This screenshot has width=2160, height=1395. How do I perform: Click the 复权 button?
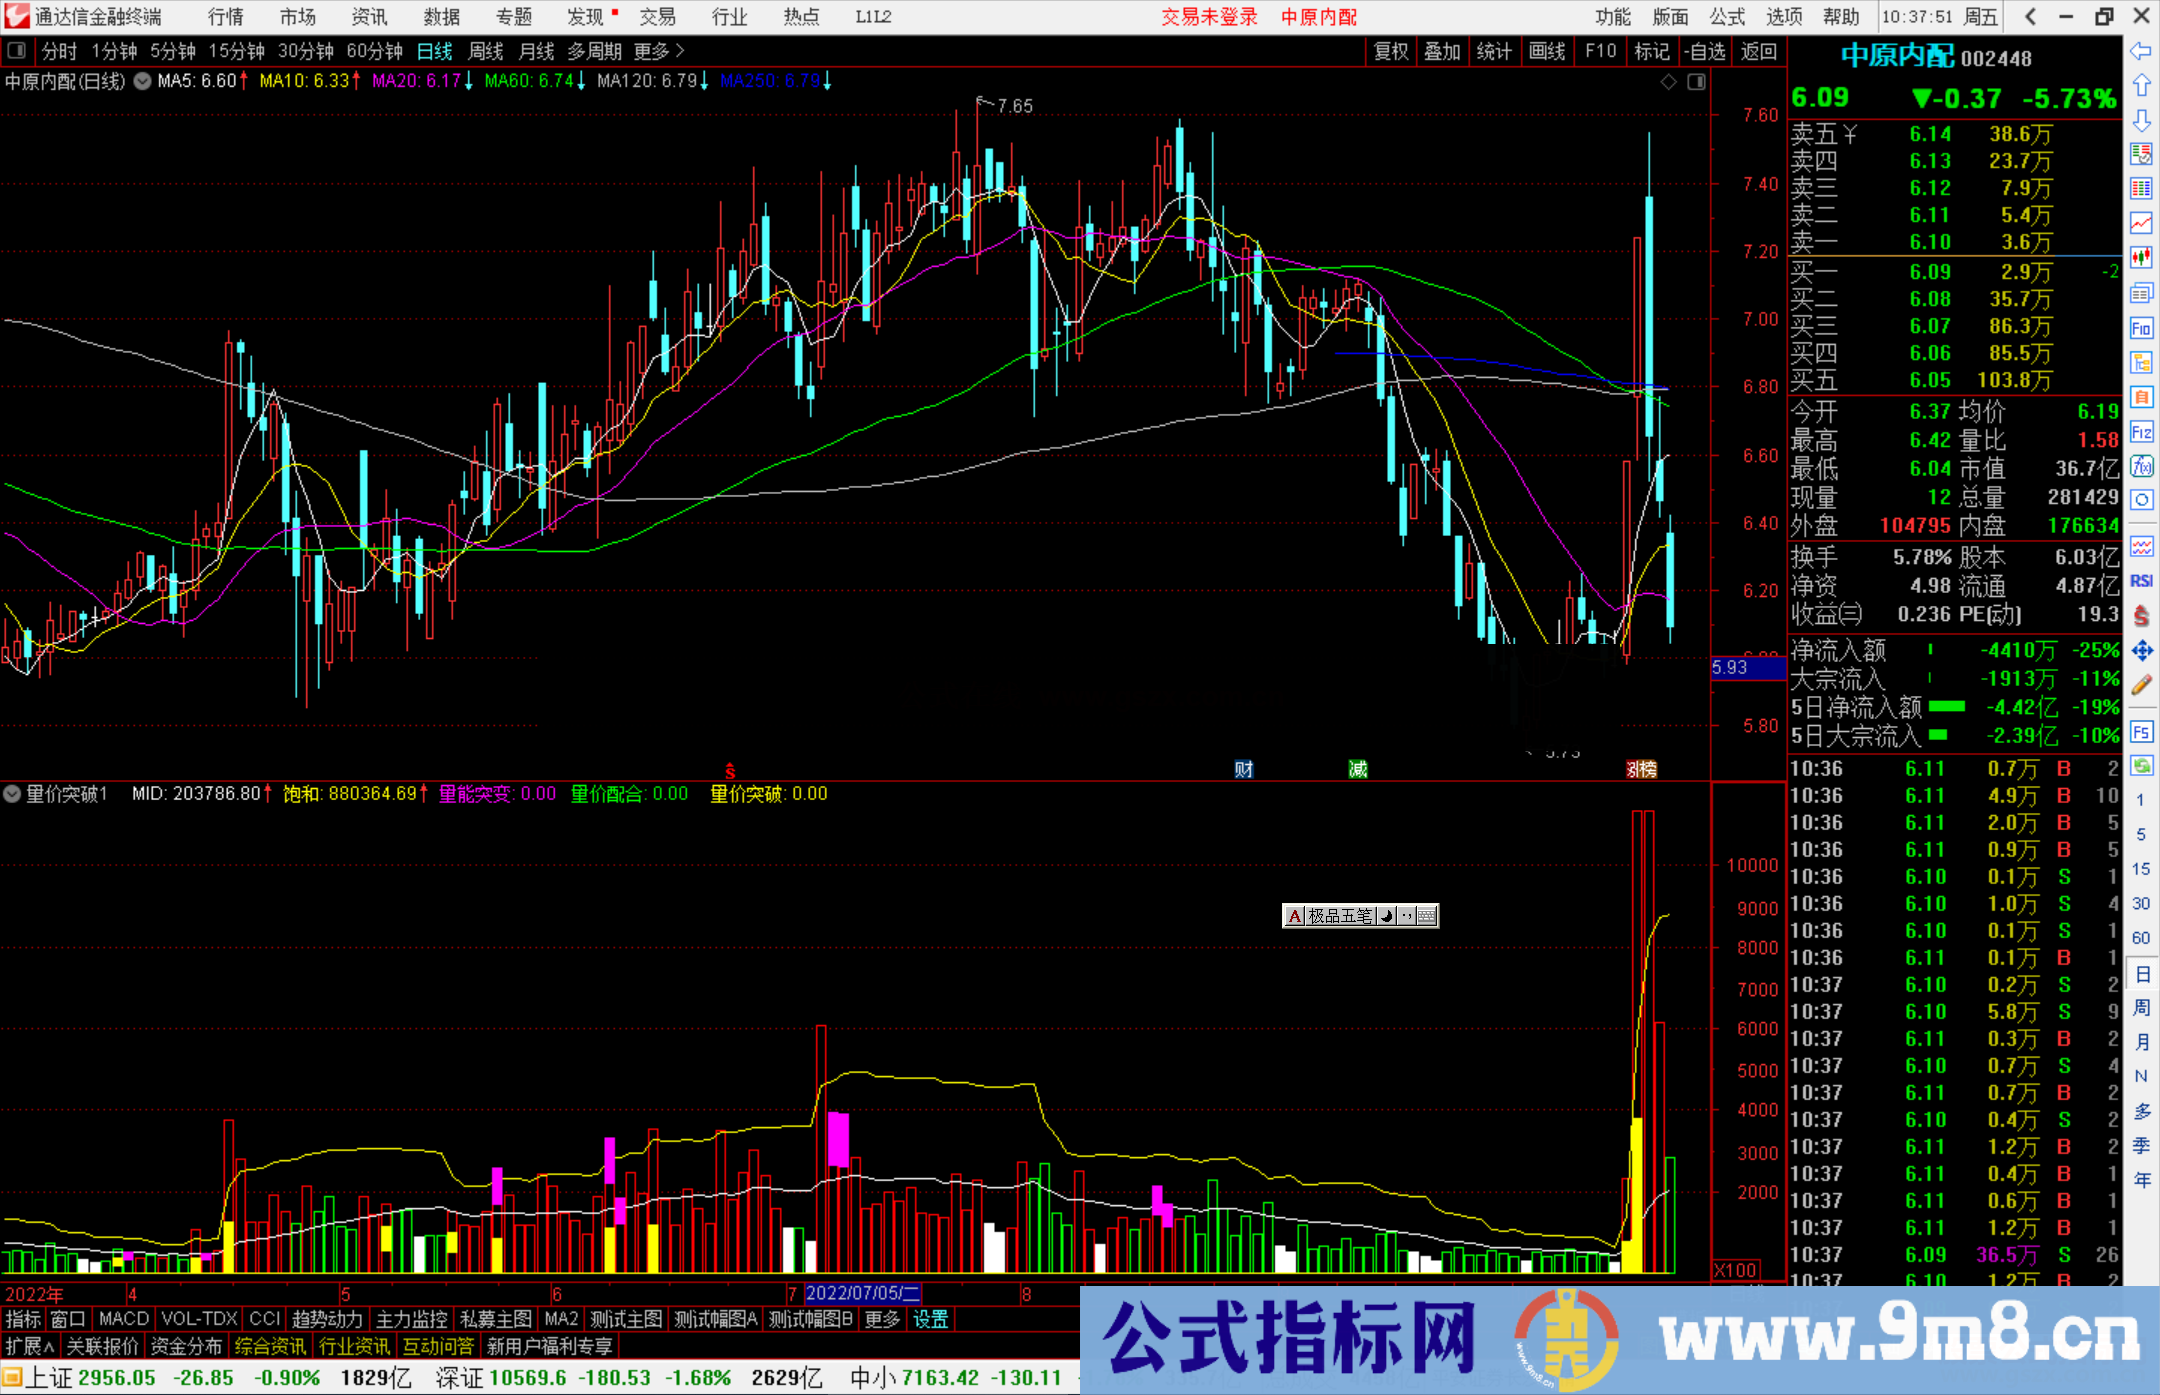click(x=1390, y=50)
